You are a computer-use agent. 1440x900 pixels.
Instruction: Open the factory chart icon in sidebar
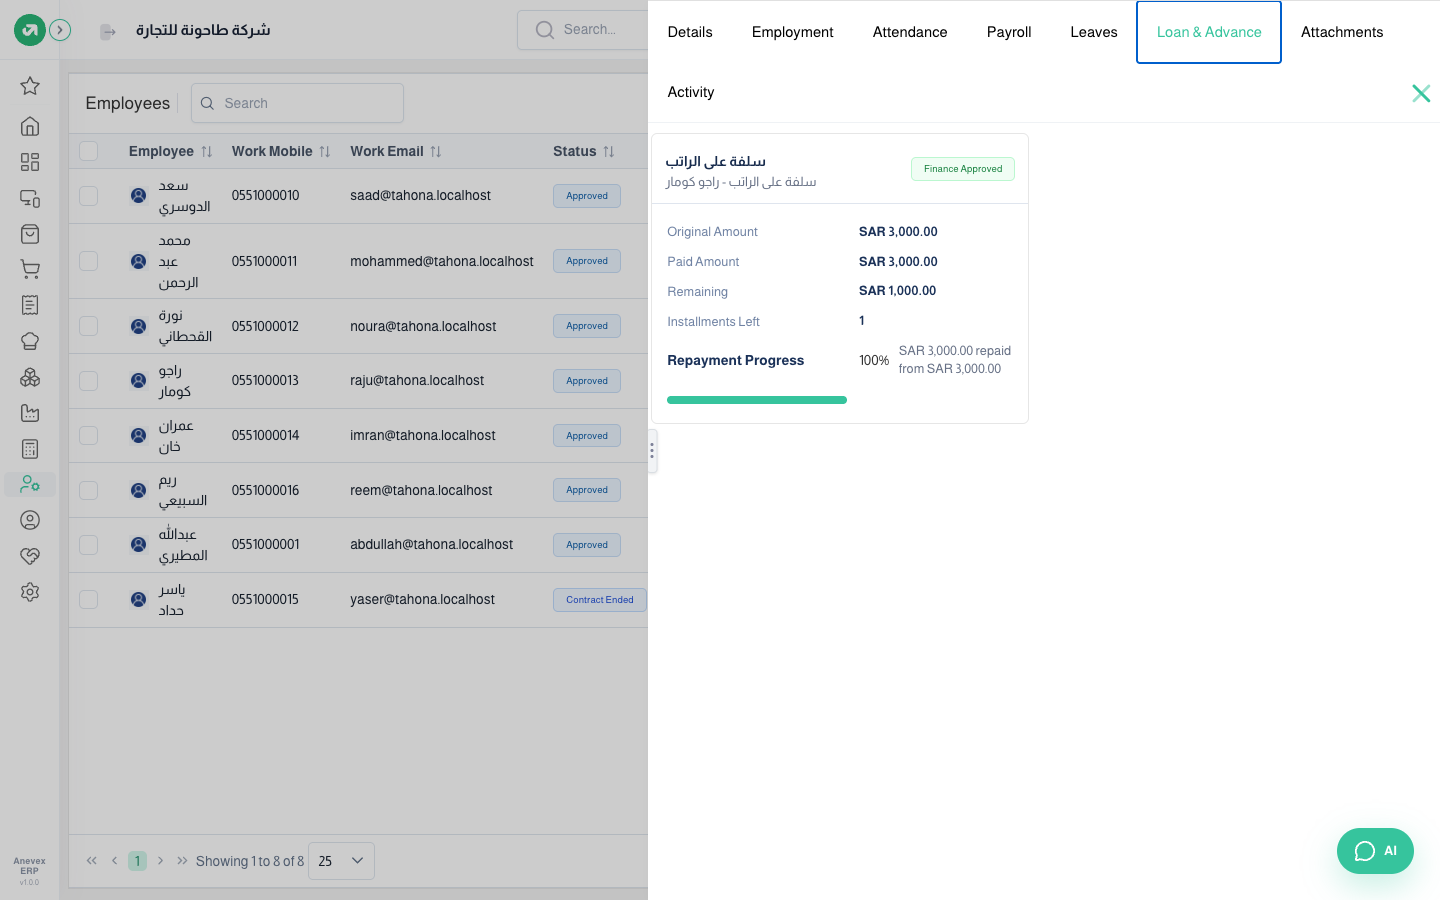click(x=30, y=413)
